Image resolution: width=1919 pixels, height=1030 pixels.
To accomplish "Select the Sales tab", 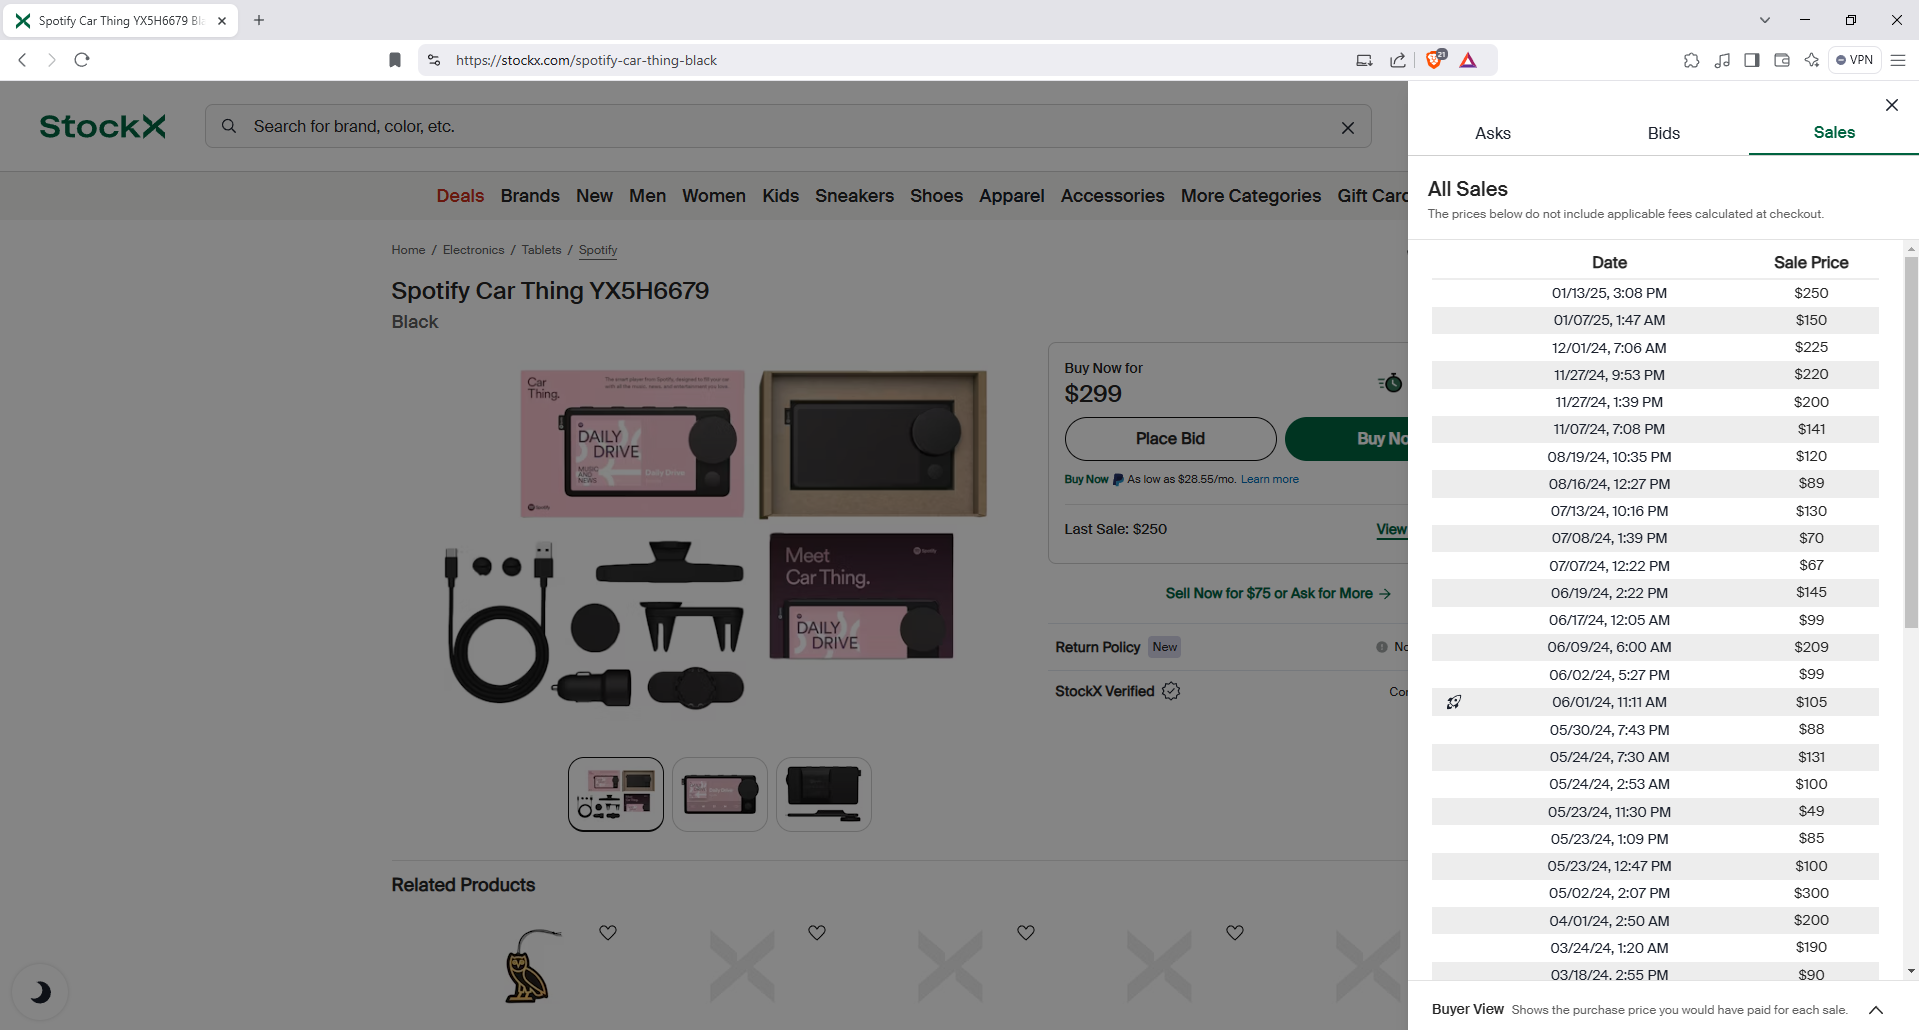I will pos(1834,133).
